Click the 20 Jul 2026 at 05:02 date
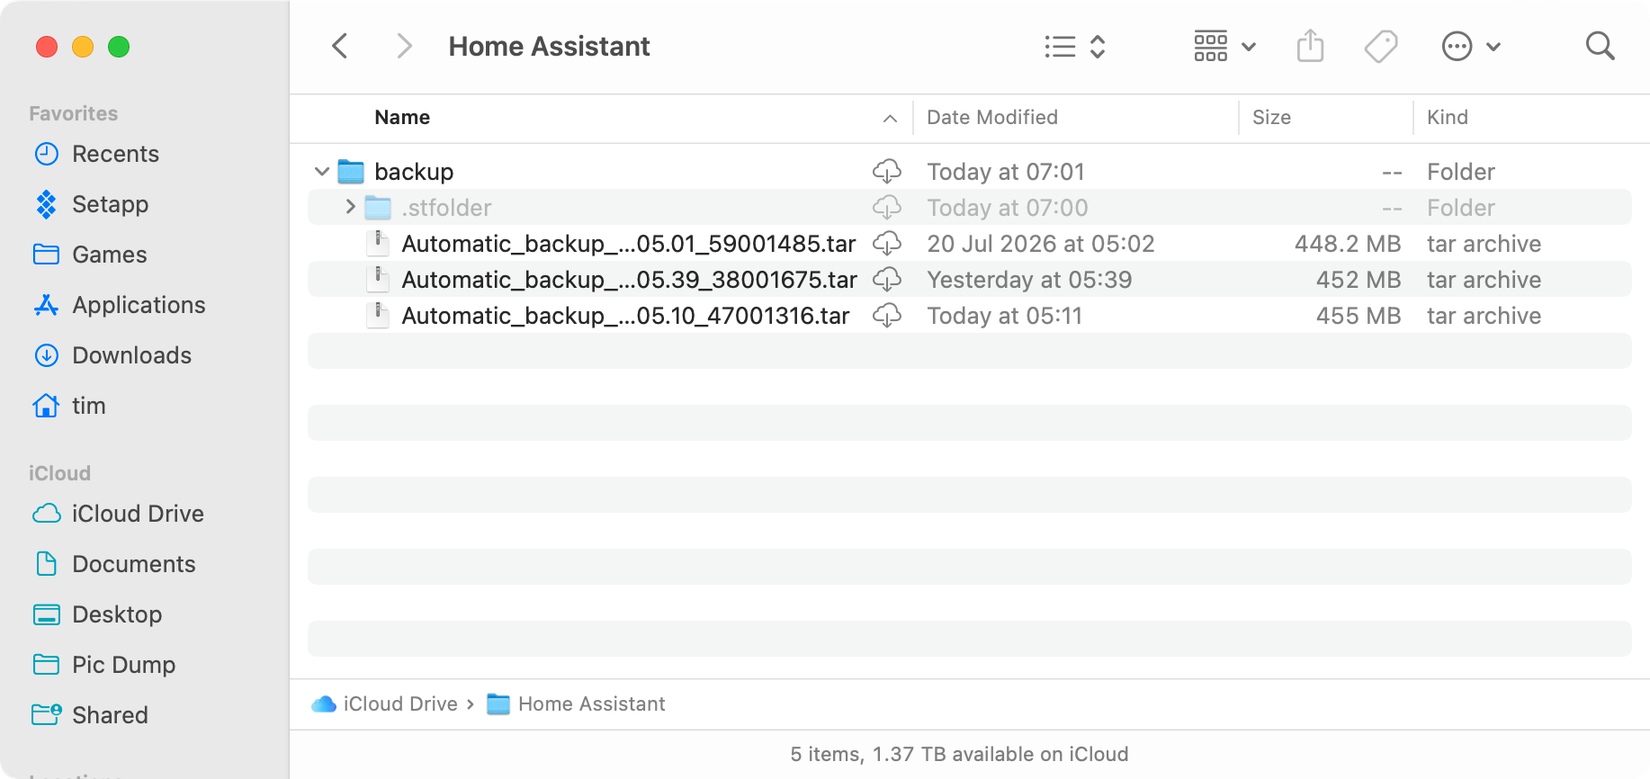The image size is (1650, 779). 1040,244
